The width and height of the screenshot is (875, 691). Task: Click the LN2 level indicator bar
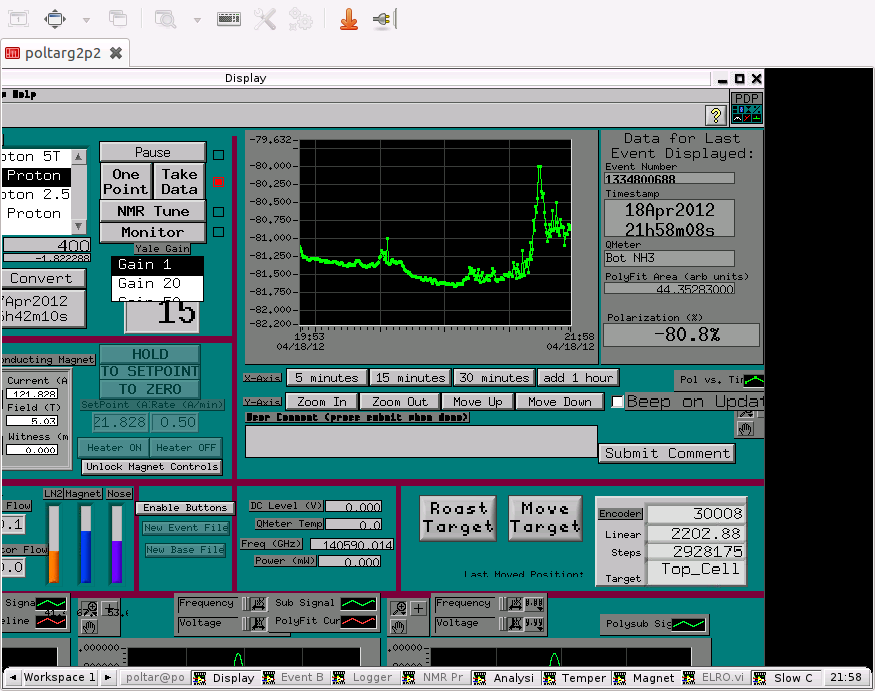tap(54, 544)
